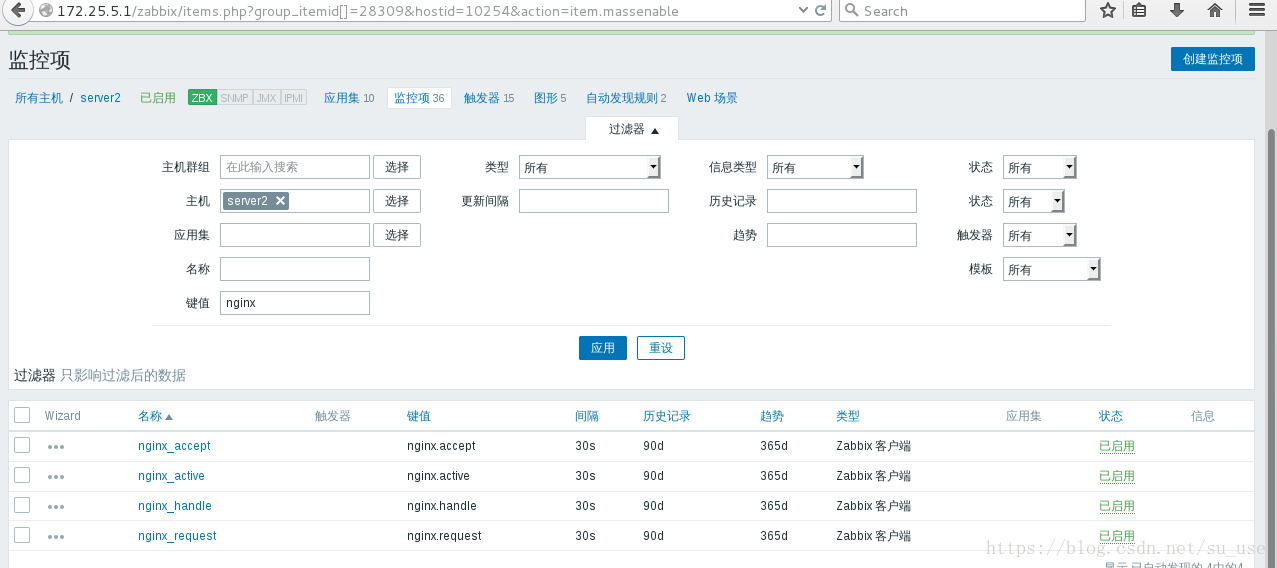This screenshot has height=568, width=1277.
Task: Click 选择 button next to 主机群组
Action: pos(397,167)
